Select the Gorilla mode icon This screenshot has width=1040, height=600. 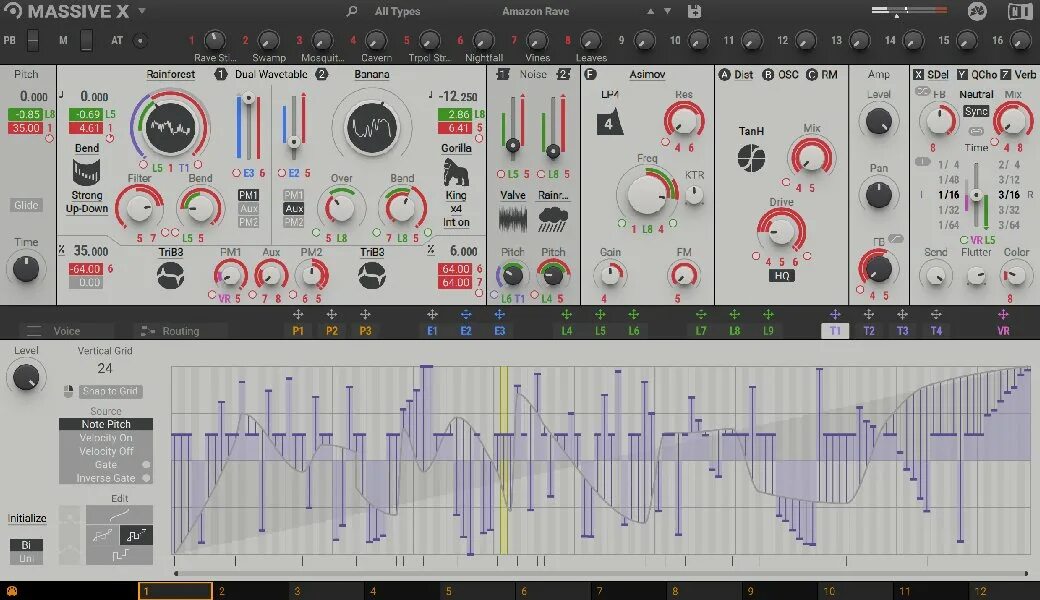pos(456,172)
